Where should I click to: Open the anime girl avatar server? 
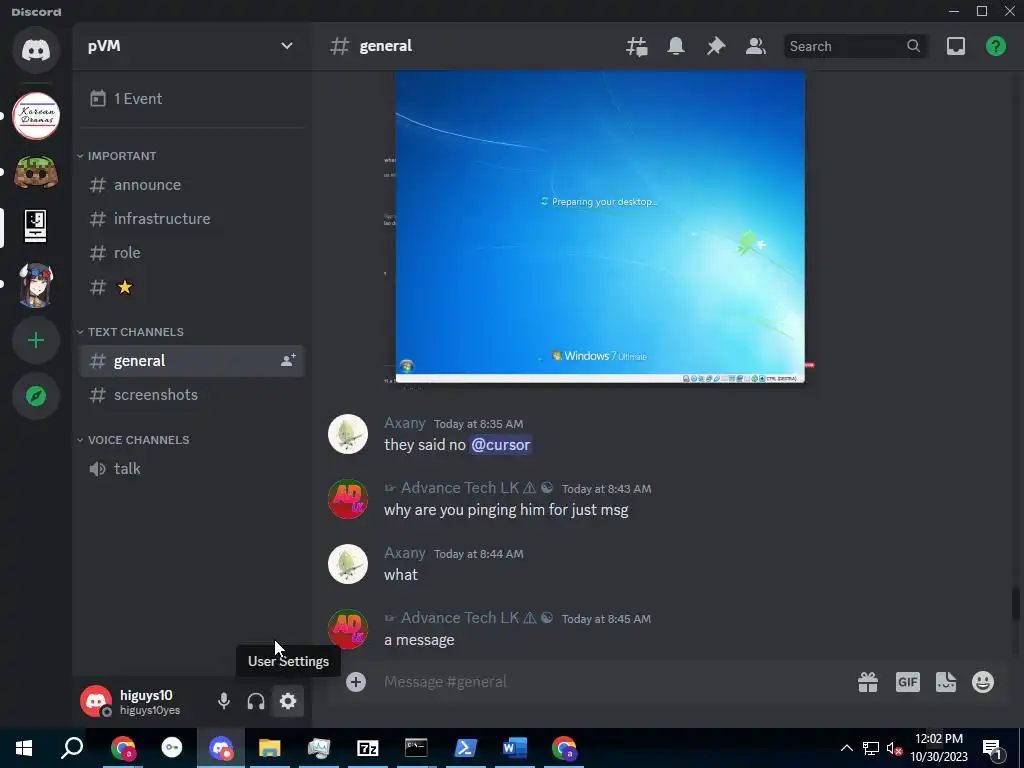(x=36, y=285)
